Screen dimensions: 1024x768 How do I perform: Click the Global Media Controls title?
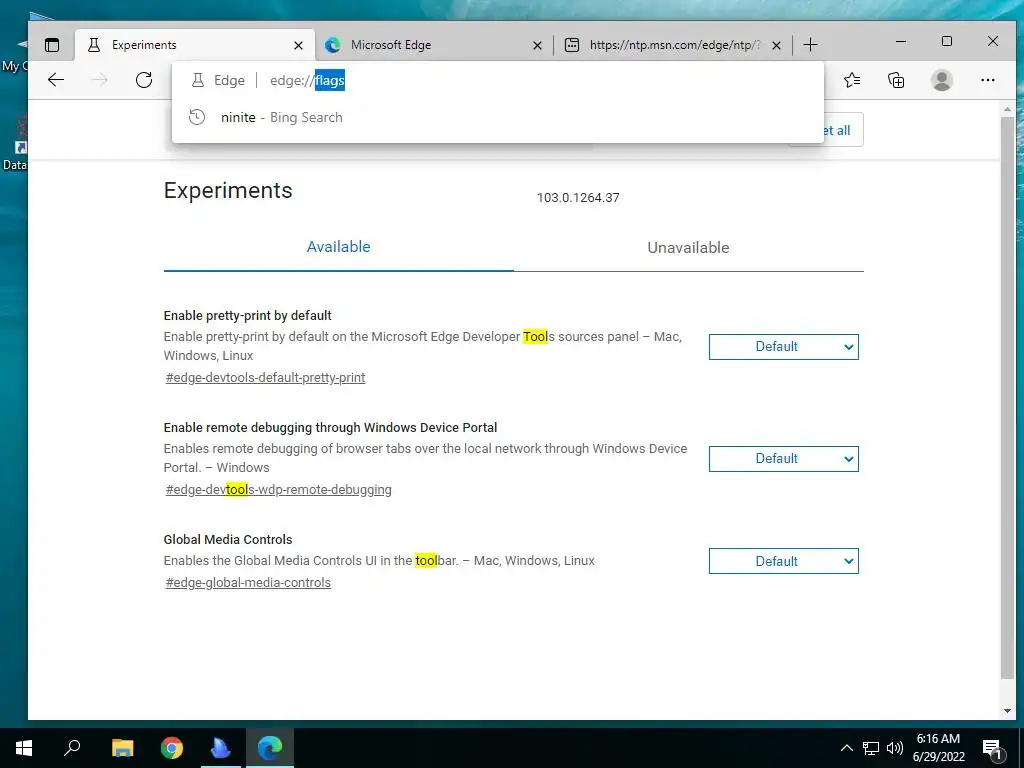pos(228,539)
